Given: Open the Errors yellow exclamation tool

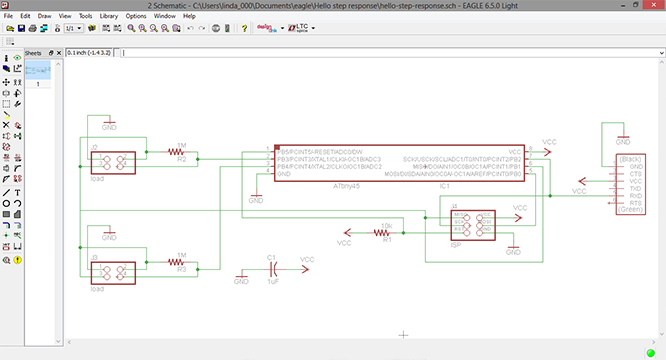Looking at the screenshot, I should click(17, 260).
